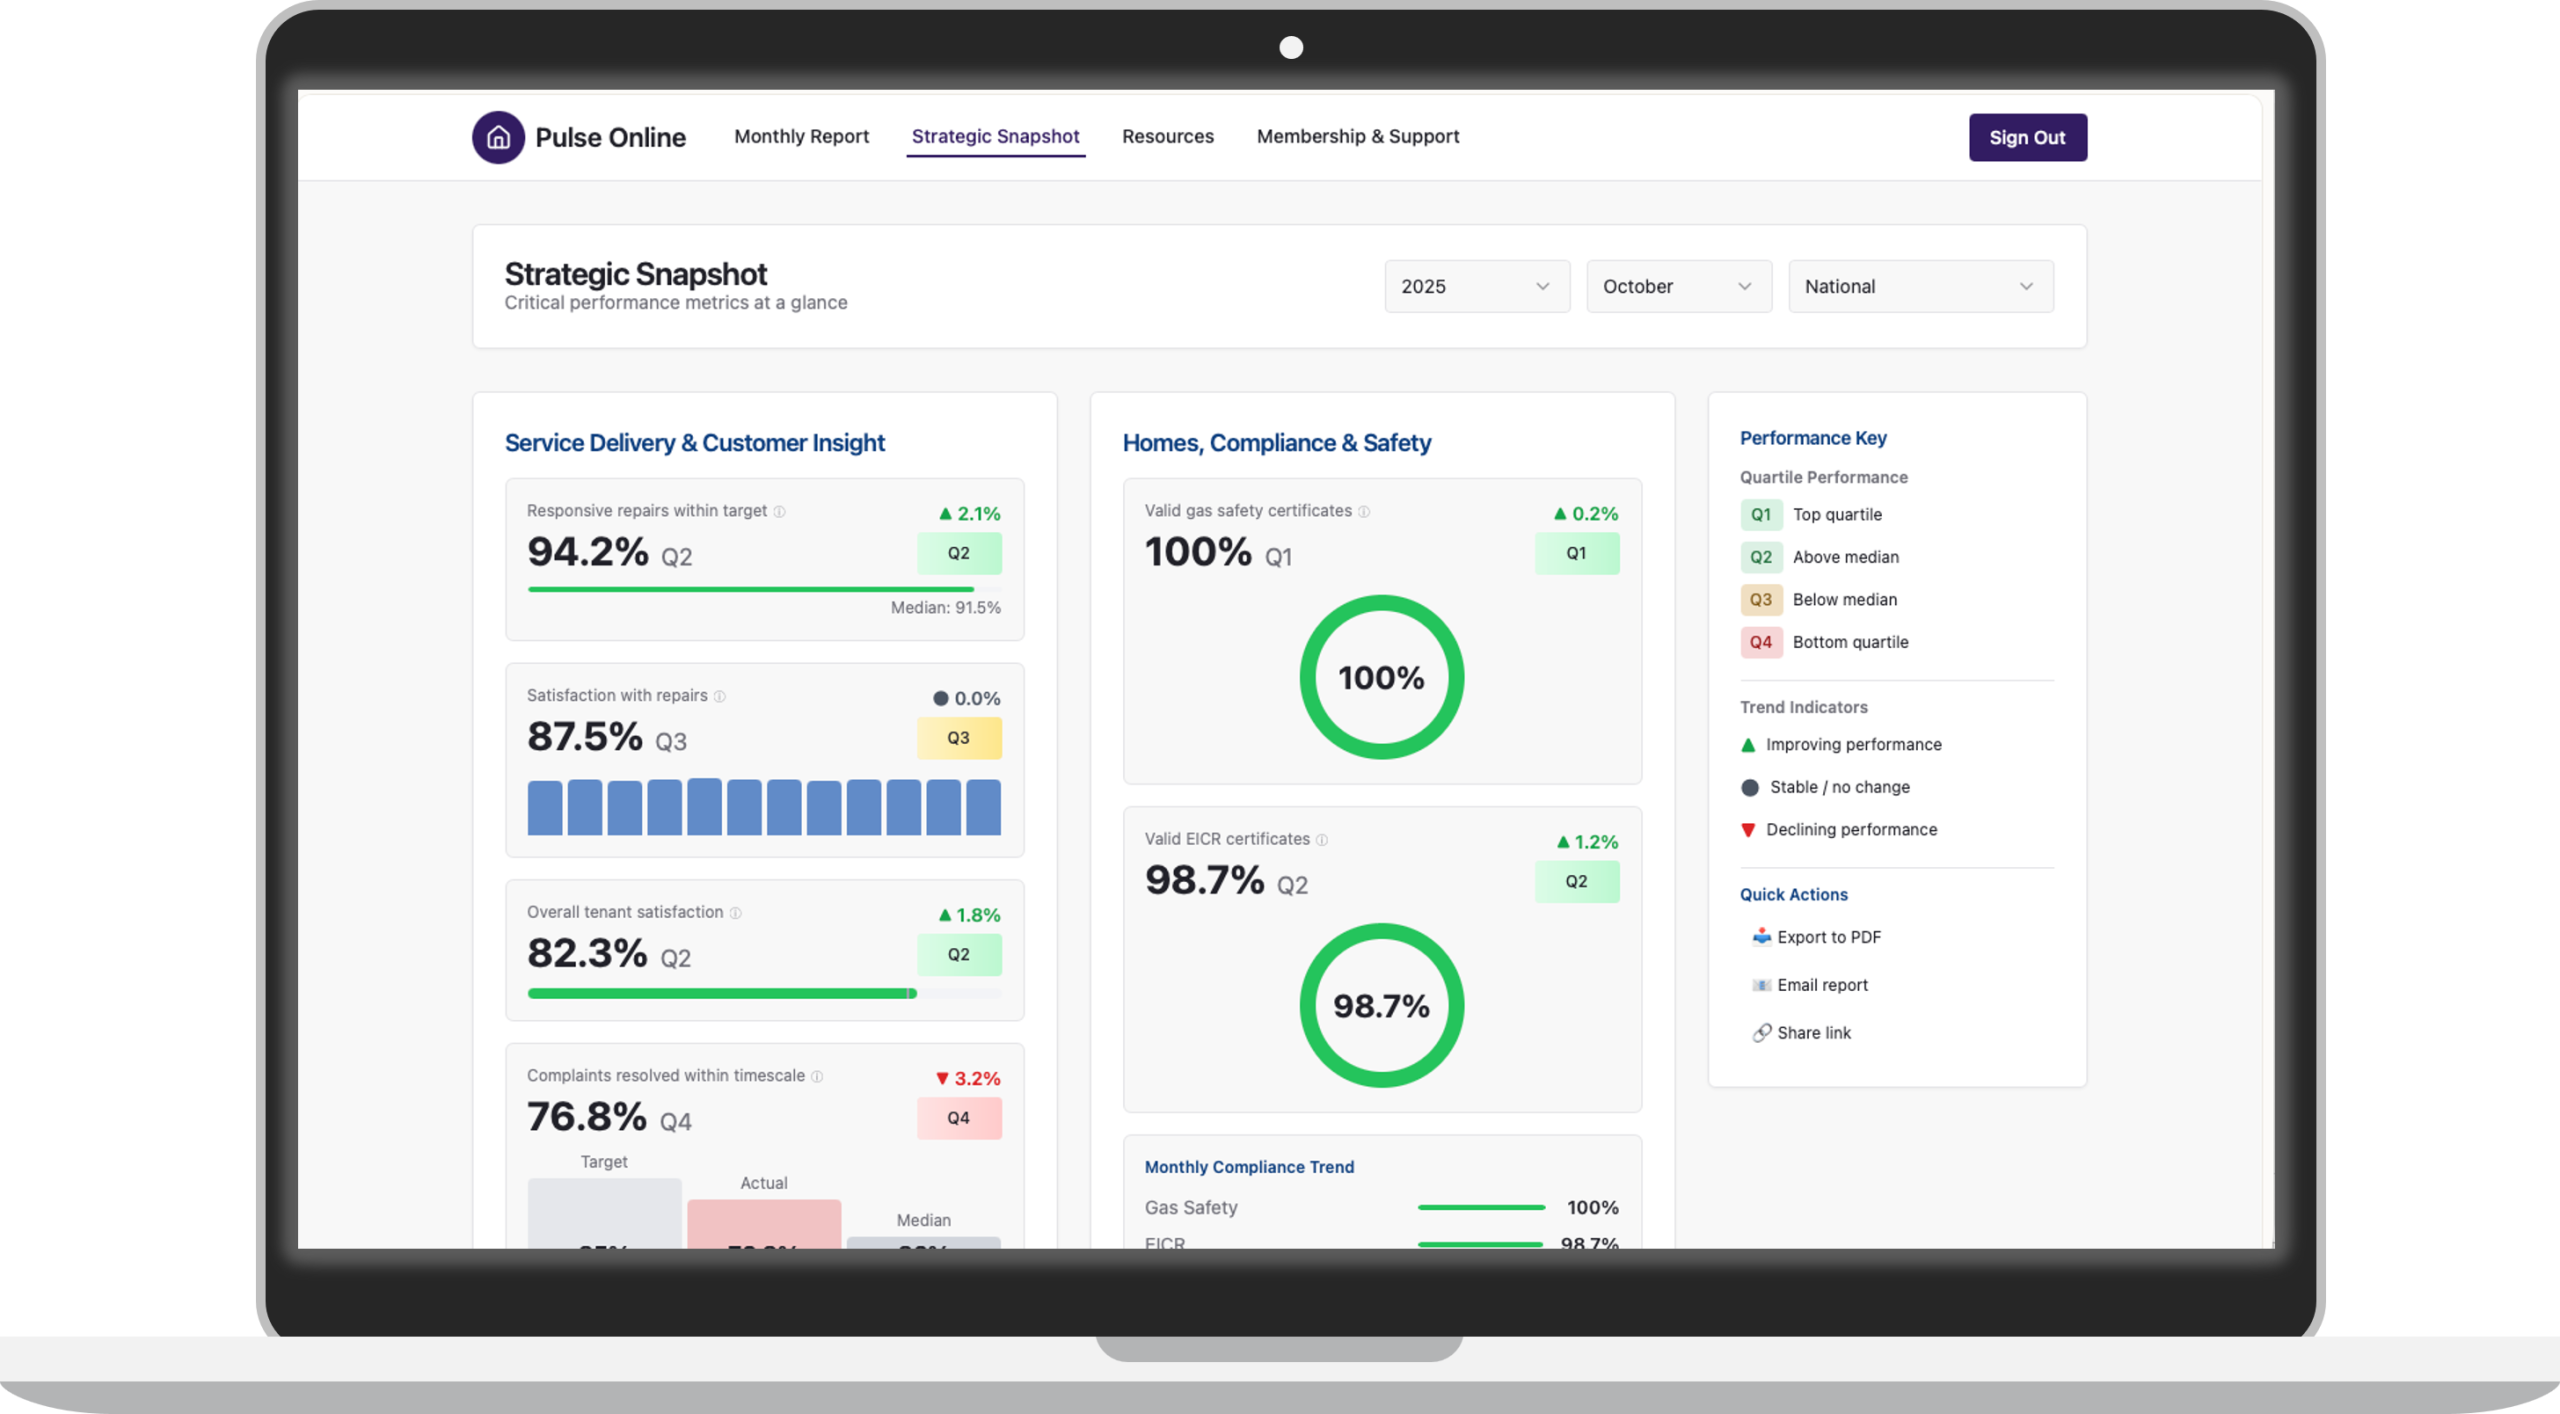2560x1414 pixels.
Task: Click the Q4 badge on complaints card
Action: point(958,1118)
